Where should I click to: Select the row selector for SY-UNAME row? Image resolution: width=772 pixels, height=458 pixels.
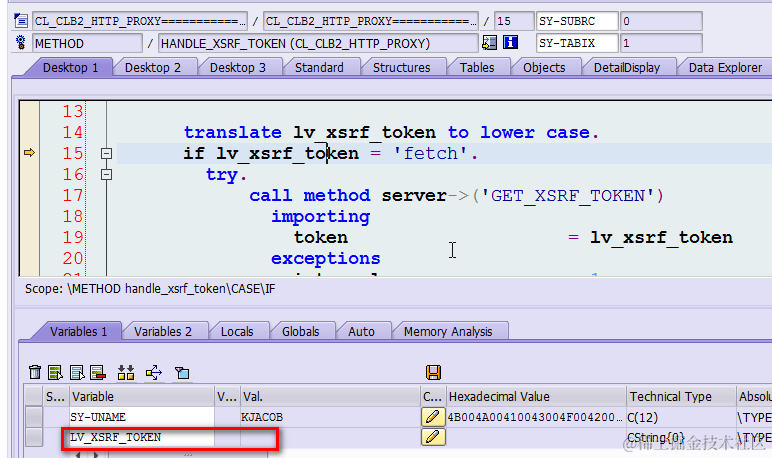pyautogui.click(x=34, y=417)
